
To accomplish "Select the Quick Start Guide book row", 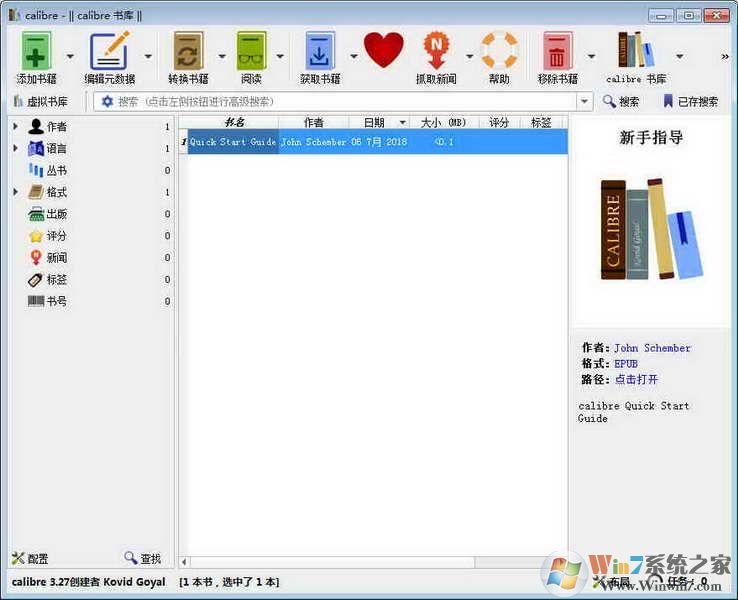I will pos(374,142).
